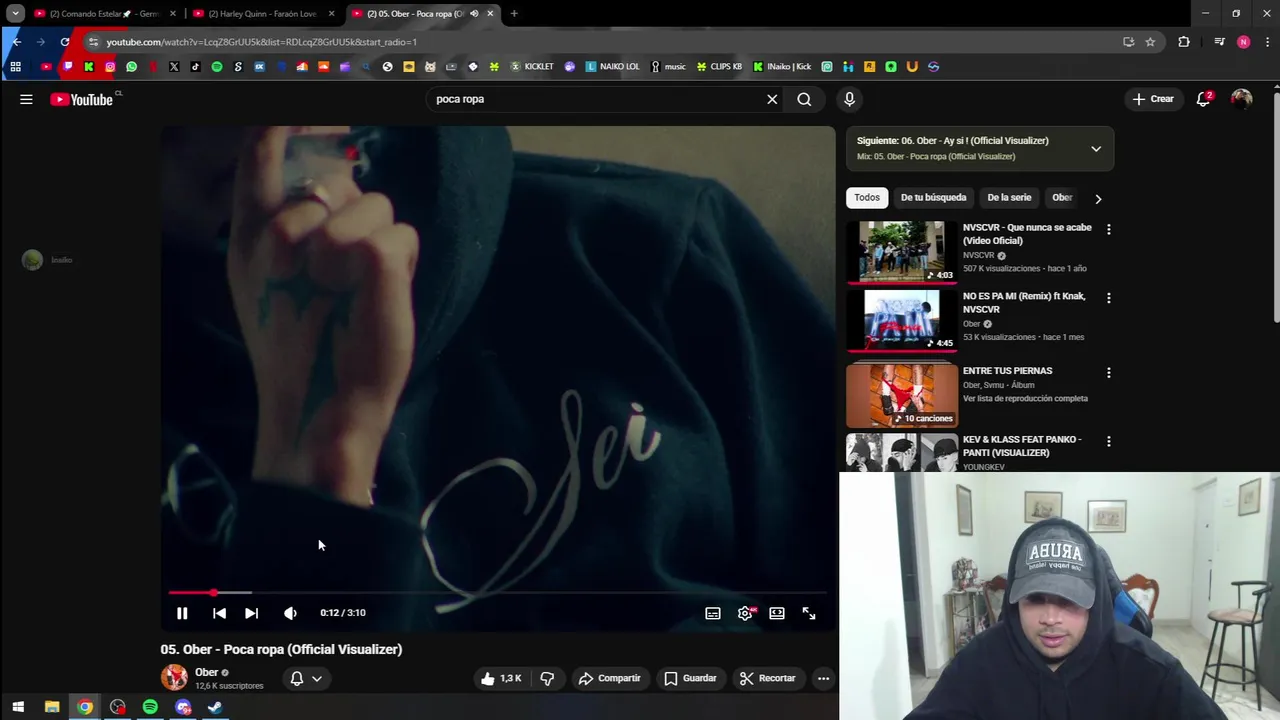
Task: Open the YouTube notifications bell
Action: 1204,99
